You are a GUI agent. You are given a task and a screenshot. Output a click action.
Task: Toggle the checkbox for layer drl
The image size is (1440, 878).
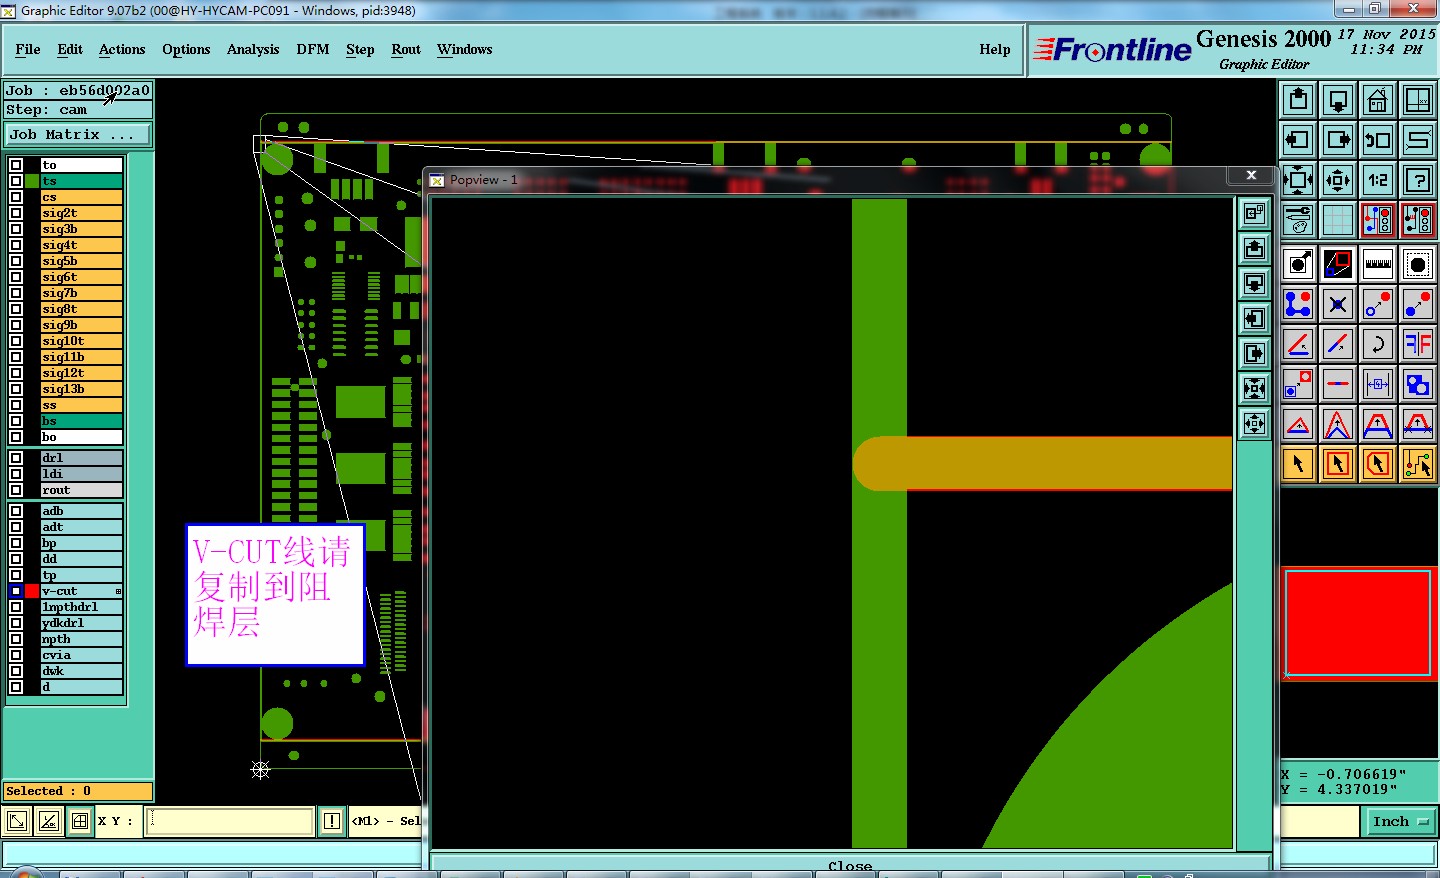click(16, 458)
